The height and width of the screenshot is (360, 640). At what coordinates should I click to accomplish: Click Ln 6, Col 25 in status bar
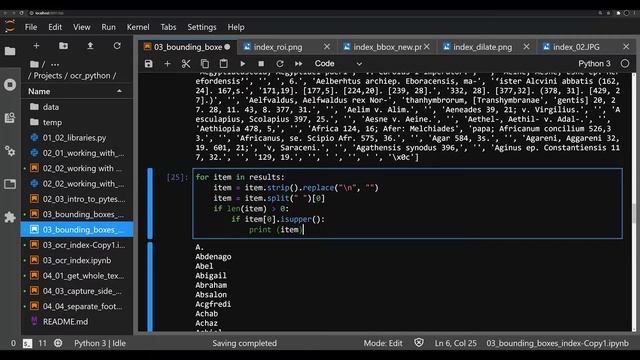click(456, 343)
